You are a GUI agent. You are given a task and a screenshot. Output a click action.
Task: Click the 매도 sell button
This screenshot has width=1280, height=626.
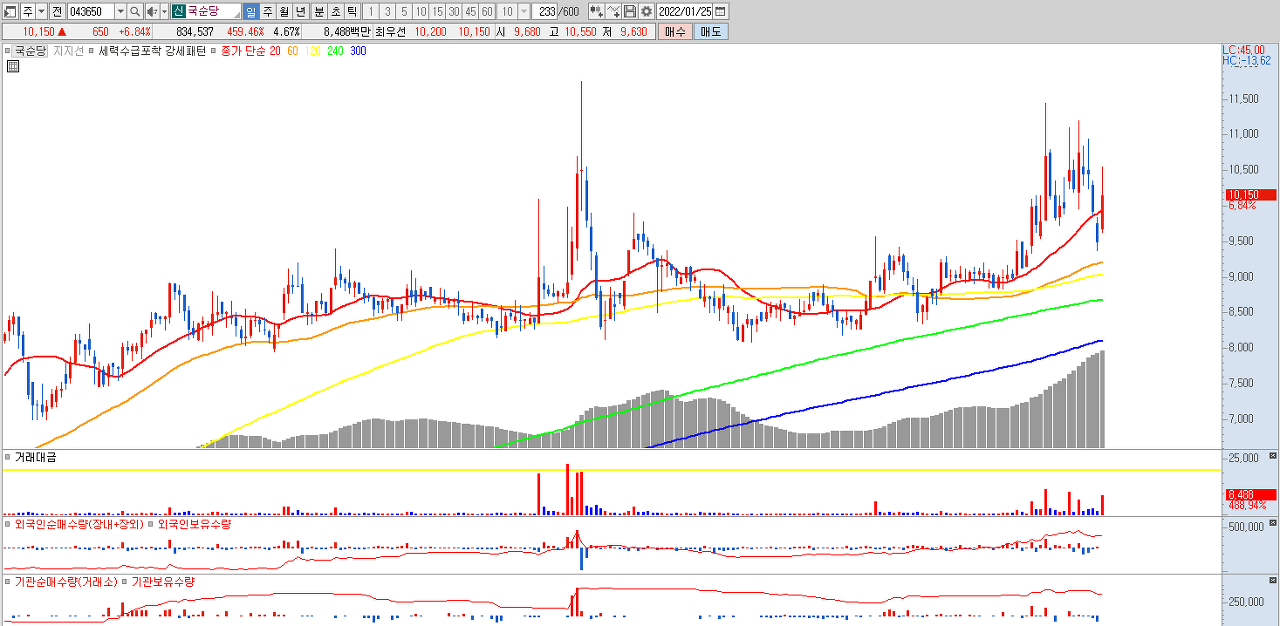coord(711,31)
